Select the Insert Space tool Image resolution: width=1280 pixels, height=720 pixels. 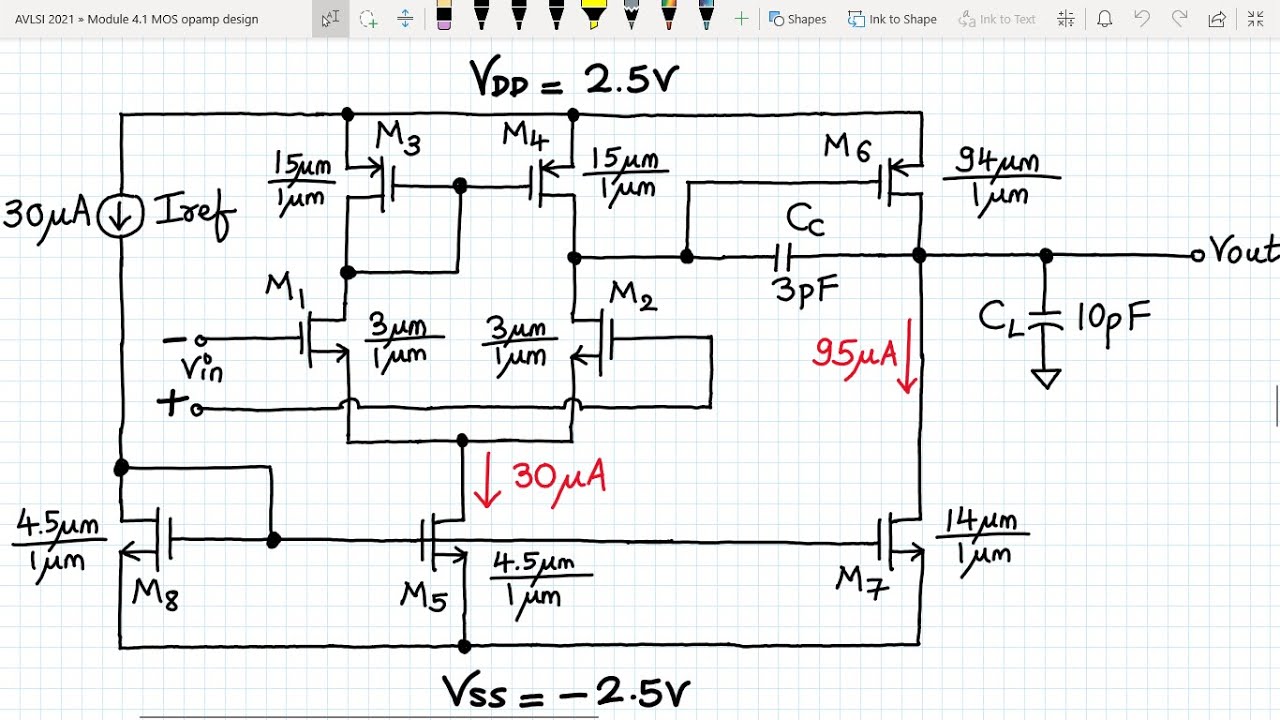[405, 19]
